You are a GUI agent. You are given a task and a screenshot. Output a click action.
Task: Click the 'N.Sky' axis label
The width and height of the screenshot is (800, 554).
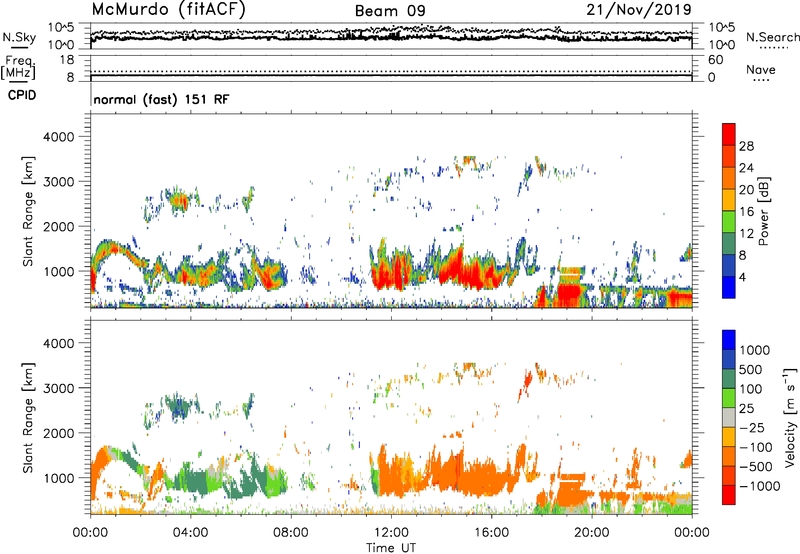(x=19, y=37)
